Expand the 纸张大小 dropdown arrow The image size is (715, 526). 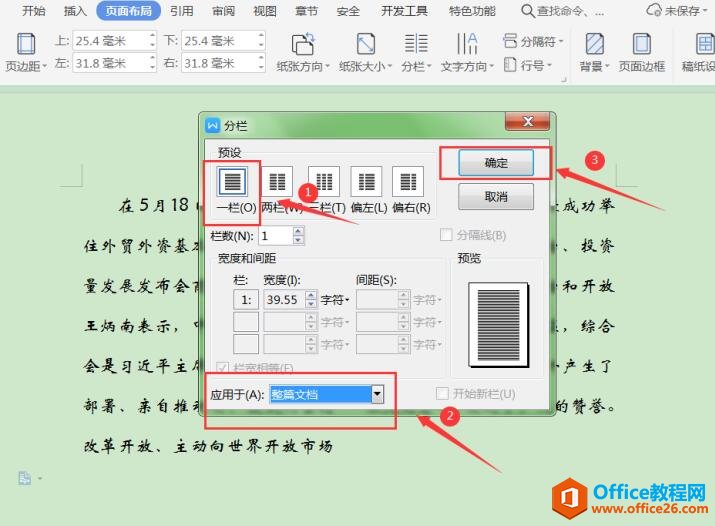click(x=390, y=67)
